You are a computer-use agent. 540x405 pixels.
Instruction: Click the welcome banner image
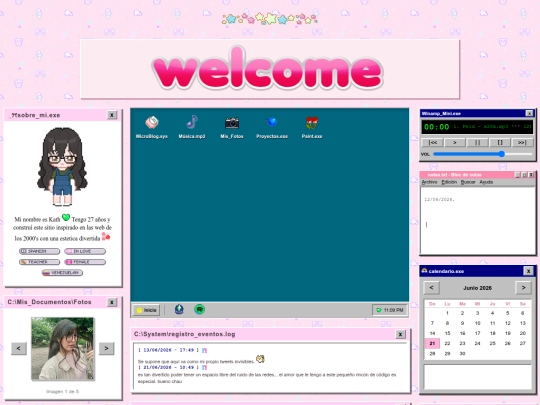pyautogui.click(x=270, y=69)
